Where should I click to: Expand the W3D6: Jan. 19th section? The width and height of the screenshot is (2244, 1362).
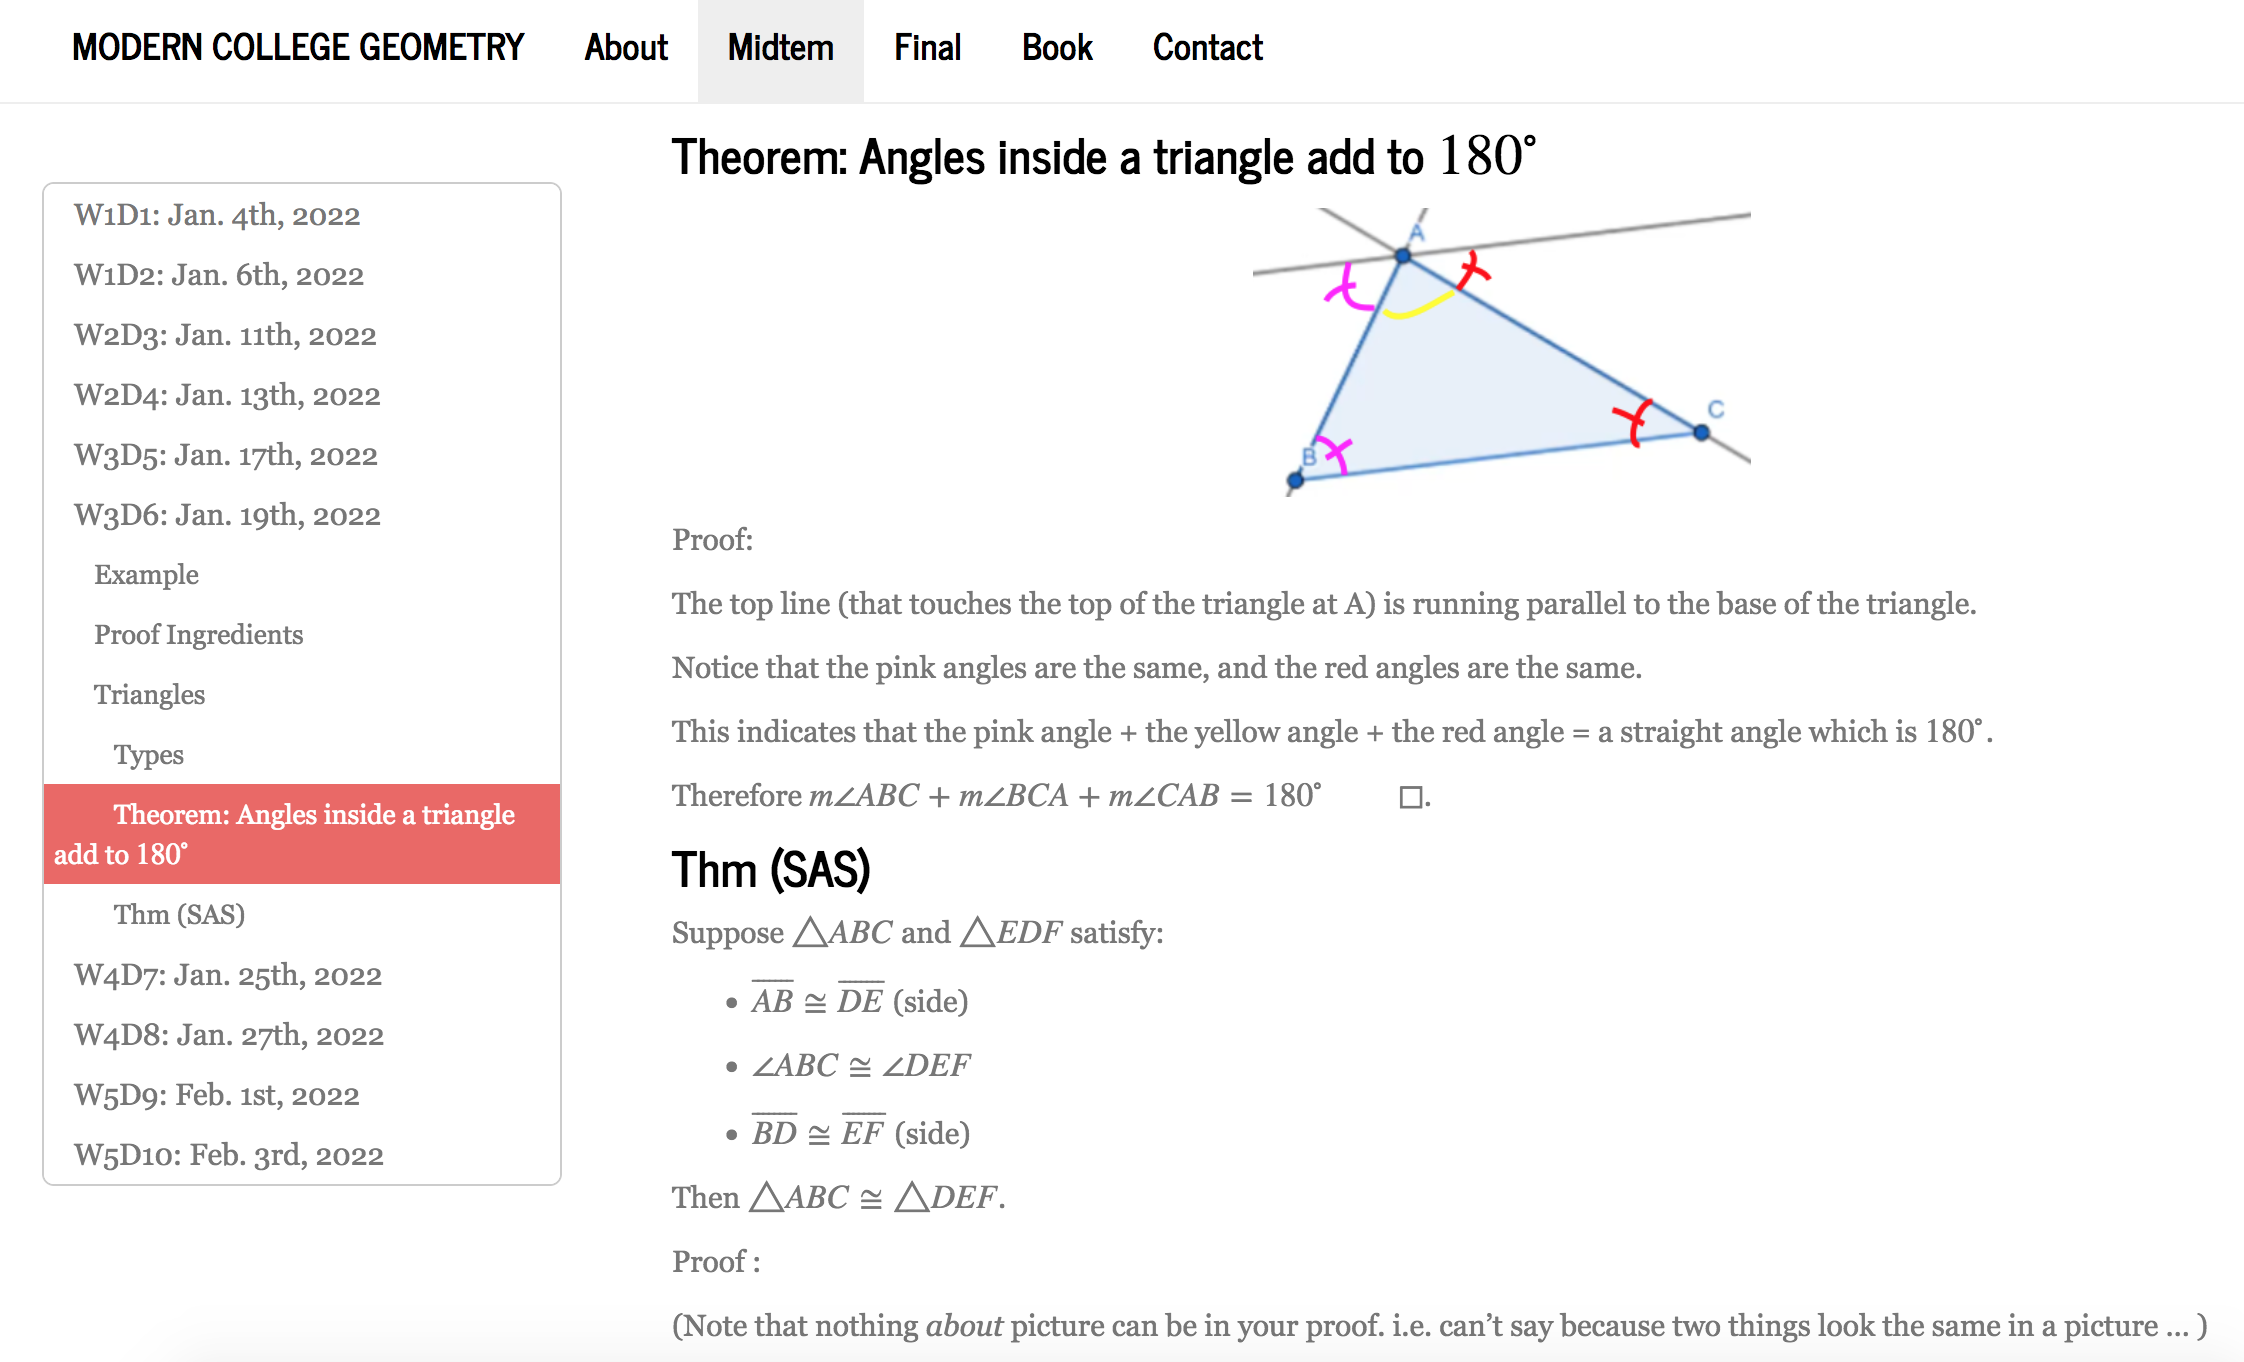(x=227, y=514)
